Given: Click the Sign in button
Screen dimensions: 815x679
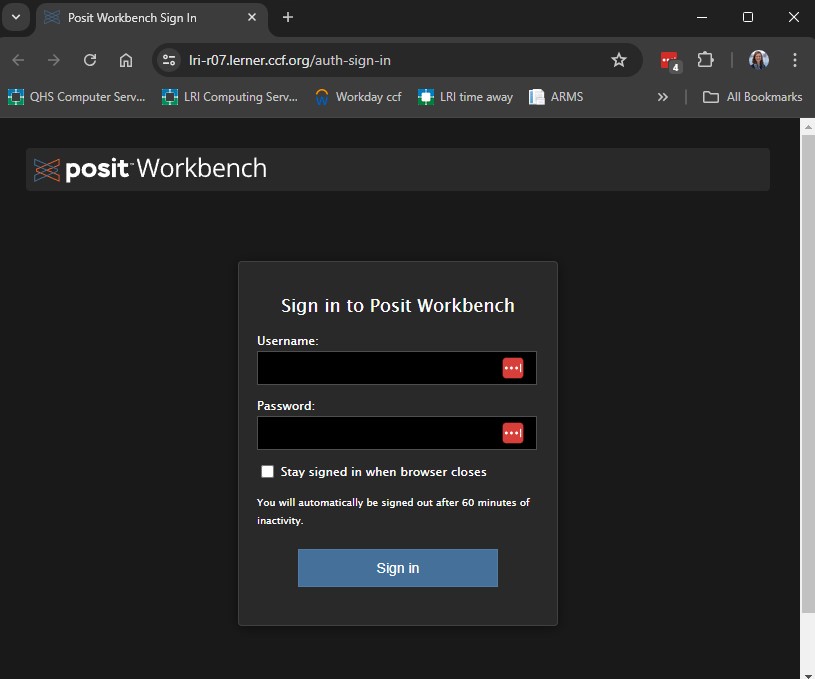Looking at the screenshot, I should tap(398, 568).
